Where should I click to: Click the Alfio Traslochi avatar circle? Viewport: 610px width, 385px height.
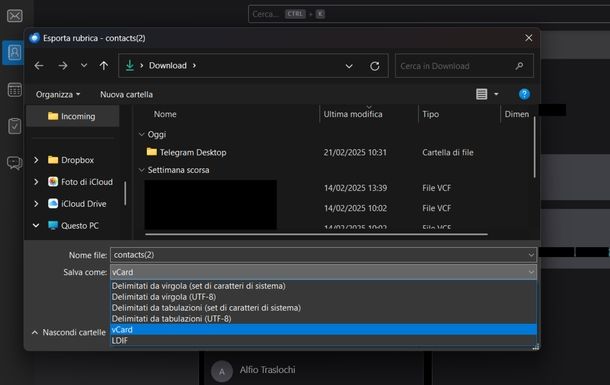point(222,371)
